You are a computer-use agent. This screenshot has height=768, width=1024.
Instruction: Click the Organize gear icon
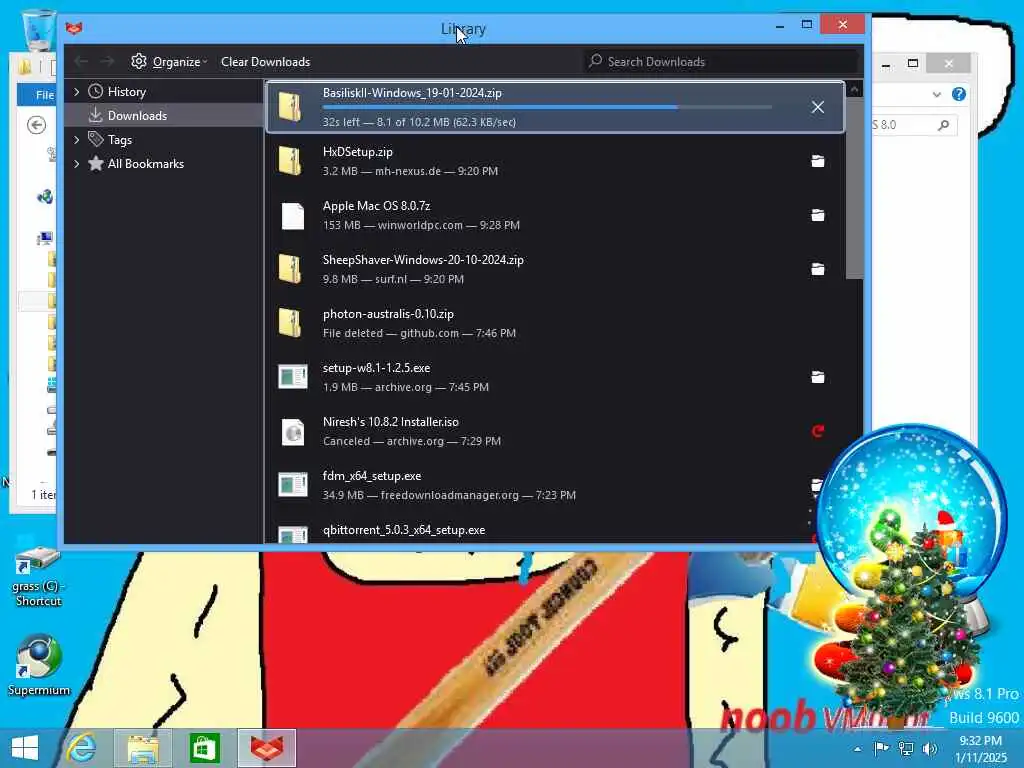coord(138,61)
